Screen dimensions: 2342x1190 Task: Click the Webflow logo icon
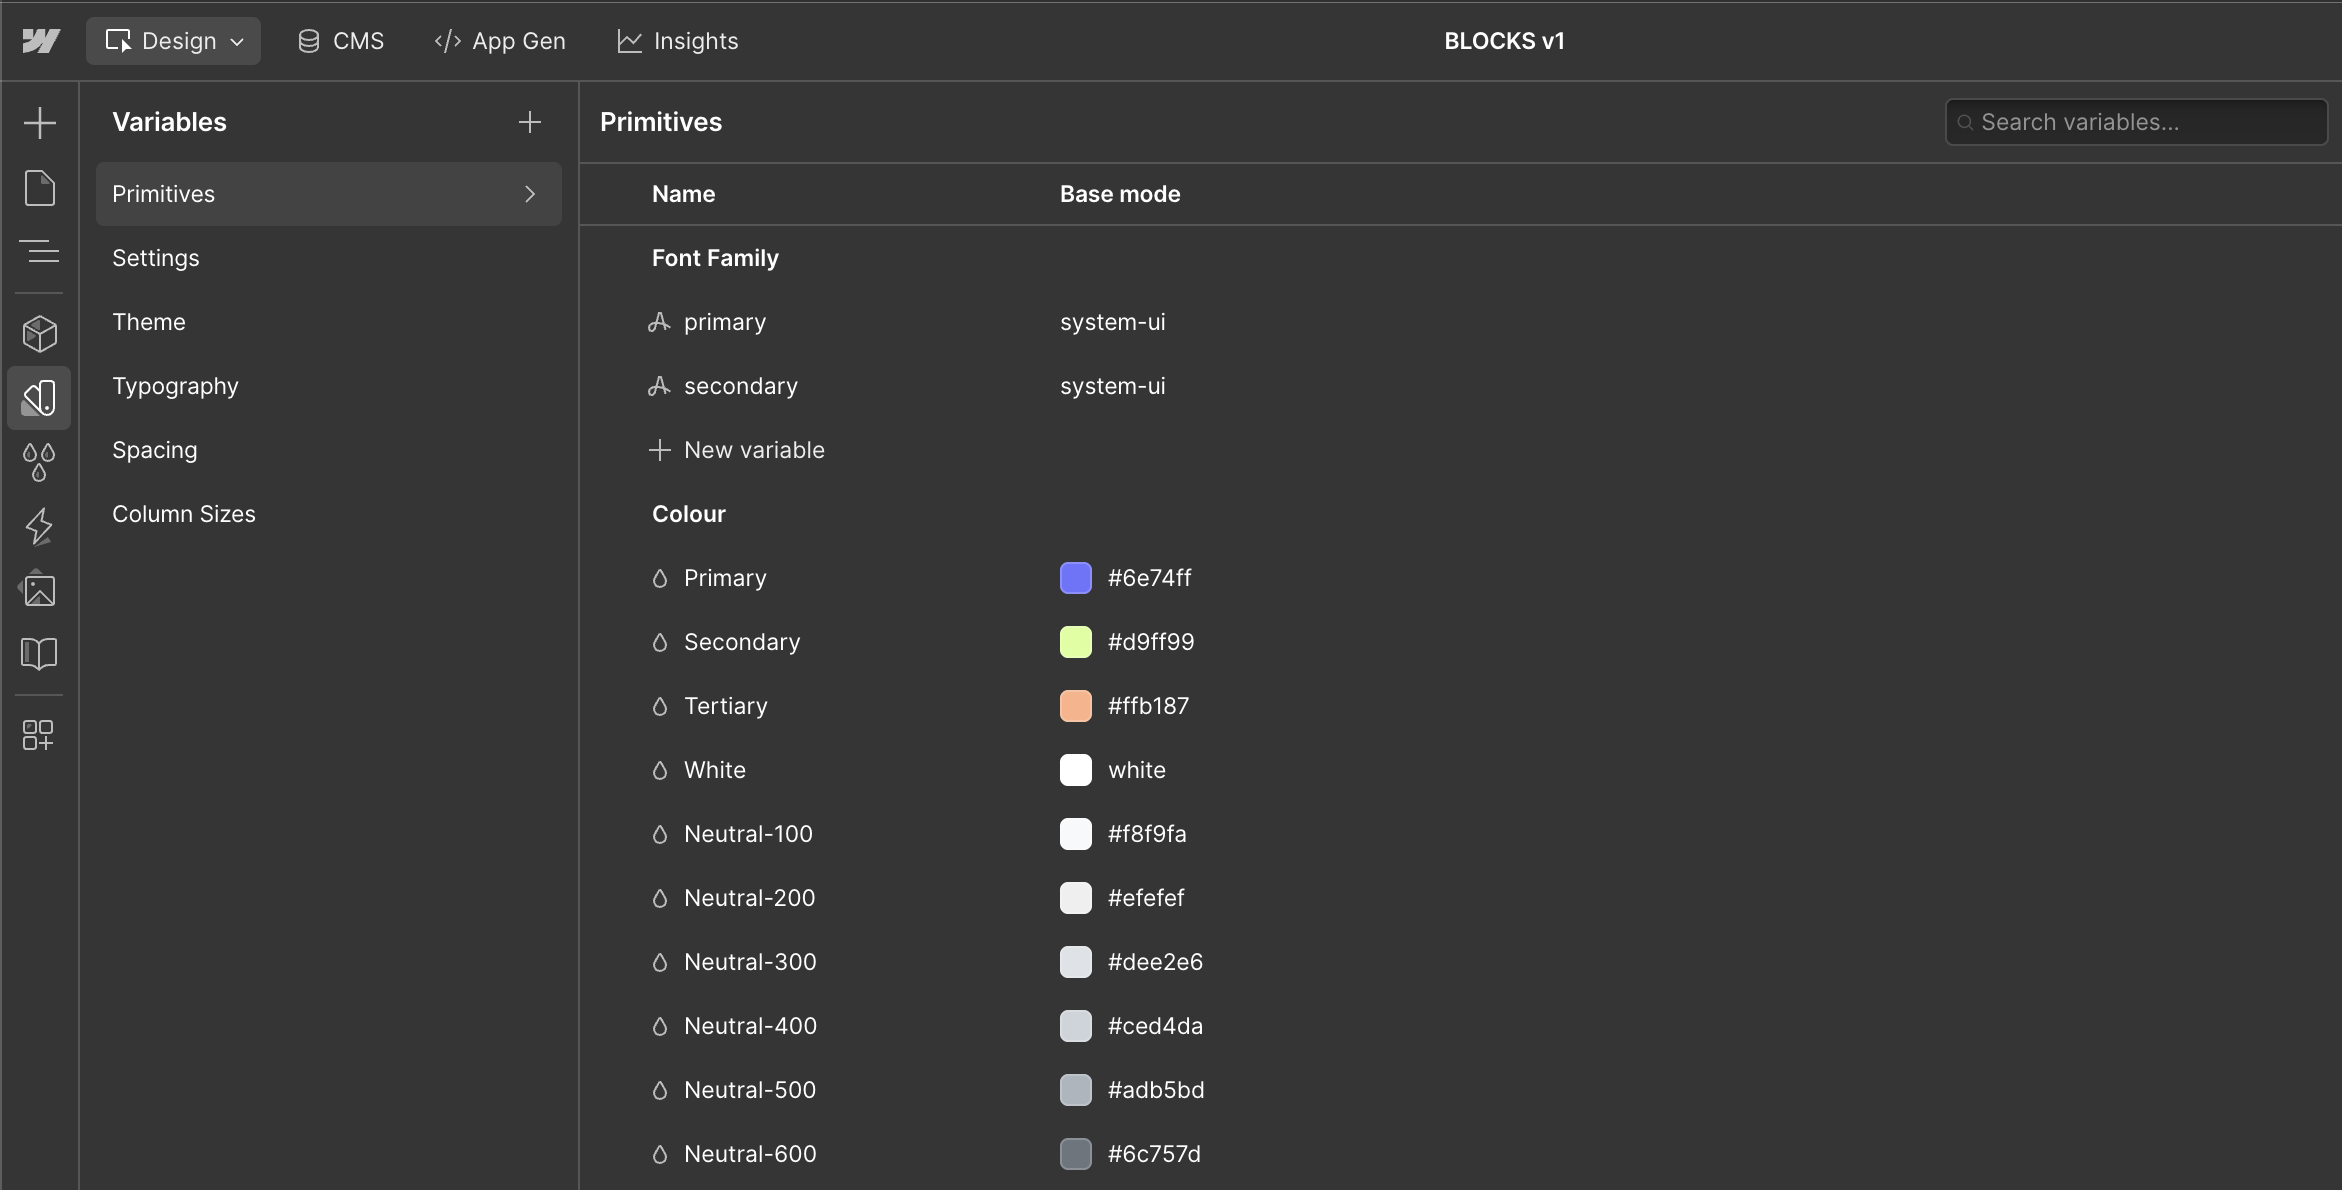pos(41,41)
